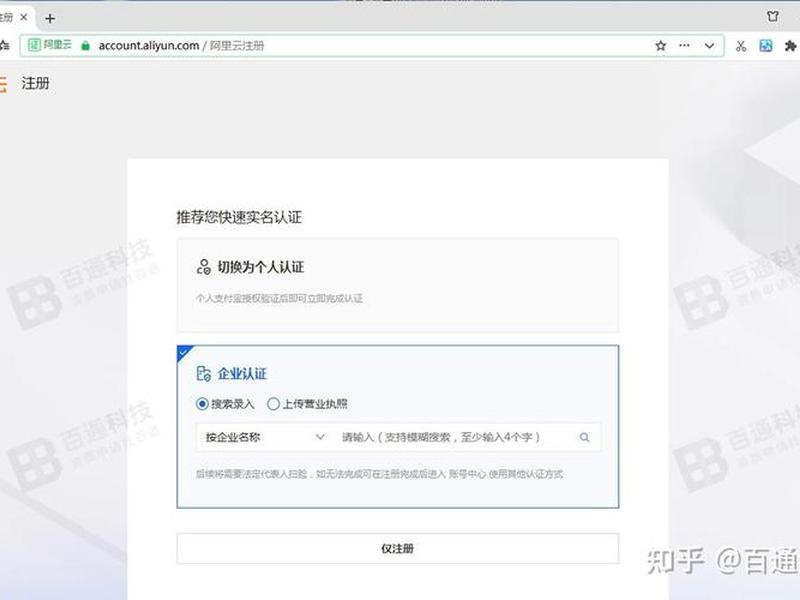Open the 按企业名称 dropdown
800x600 pixels.
tap(264, 437)
